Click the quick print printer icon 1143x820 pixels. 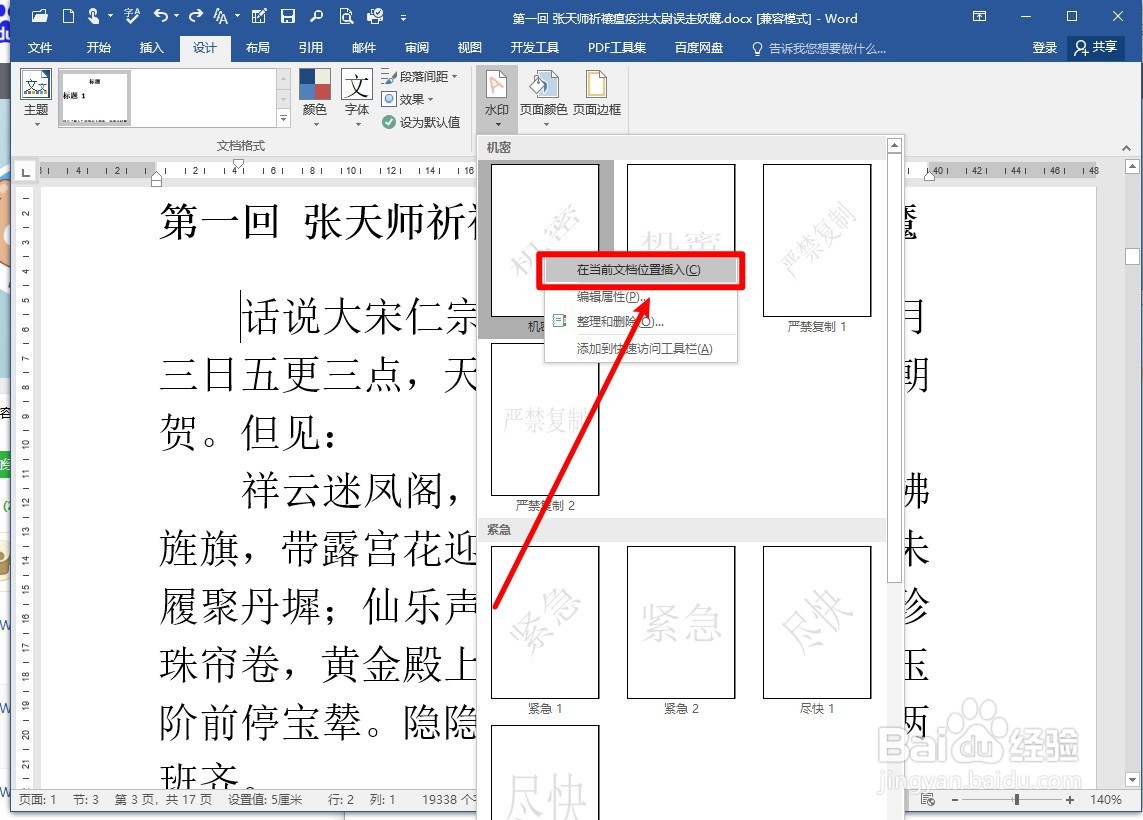point(375,15)
